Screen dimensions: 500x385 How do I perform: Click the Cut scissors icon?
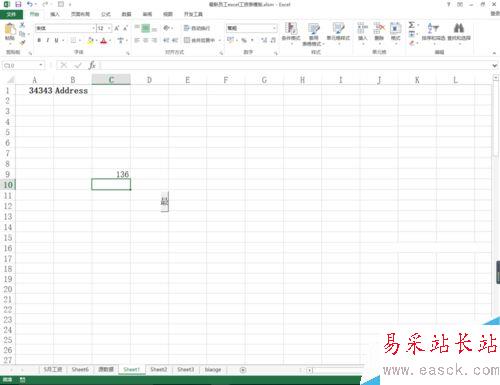click(22, 25)
